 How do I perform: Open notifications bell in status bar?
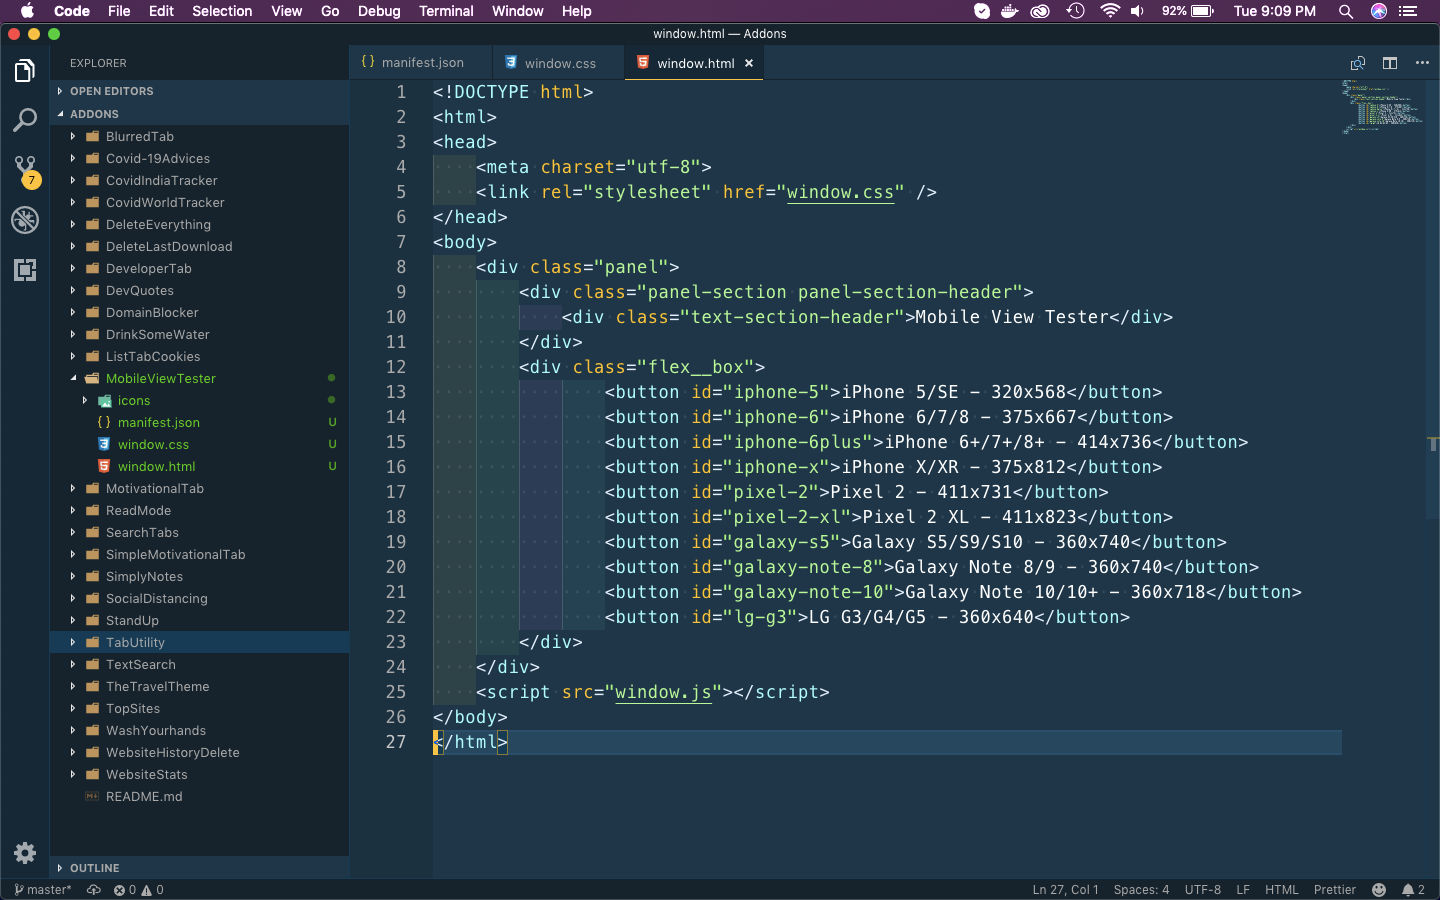point(1413,890)
